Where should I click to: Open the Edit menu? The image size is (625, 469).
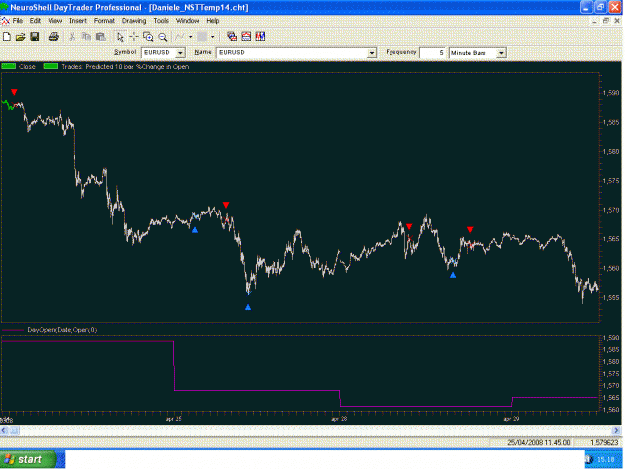[x=35, y=21]
